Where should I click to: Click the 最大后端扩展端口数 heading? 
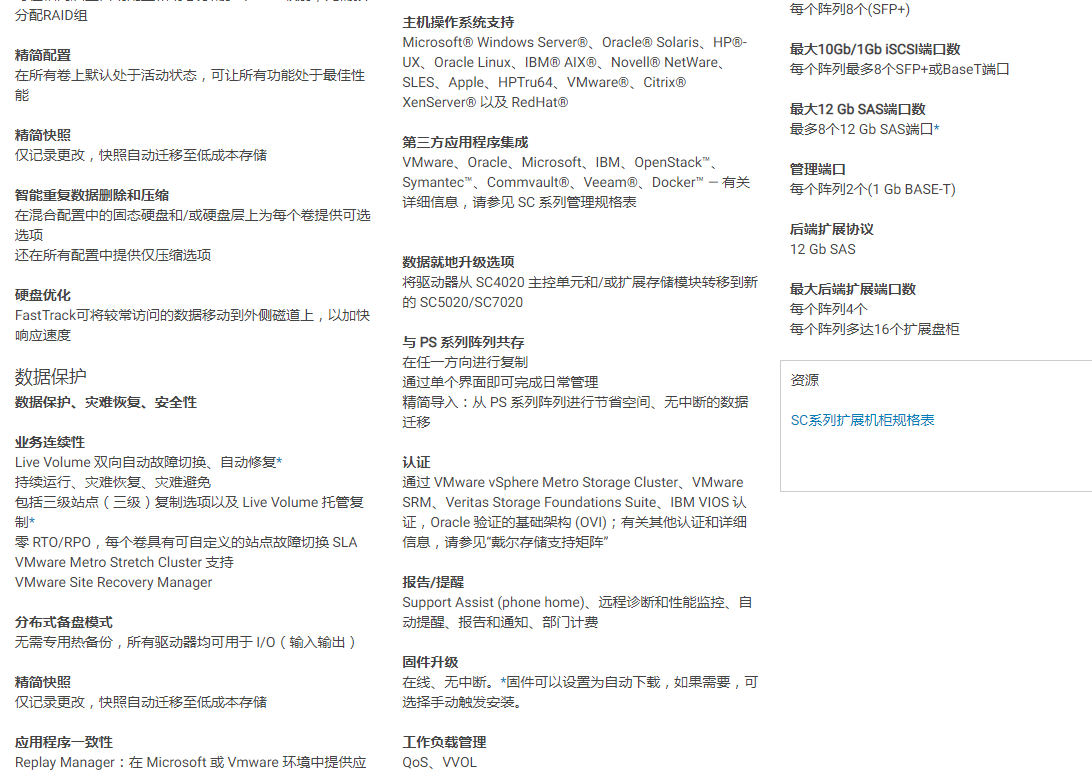click(852, 288)
